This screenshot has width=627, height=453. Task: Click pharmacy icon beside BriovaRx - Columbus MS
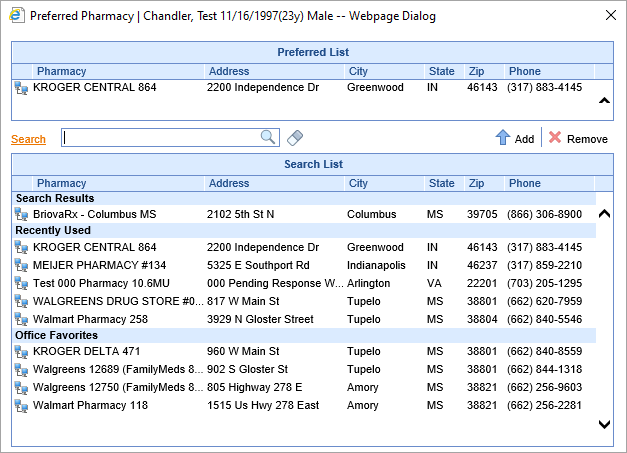21,215
